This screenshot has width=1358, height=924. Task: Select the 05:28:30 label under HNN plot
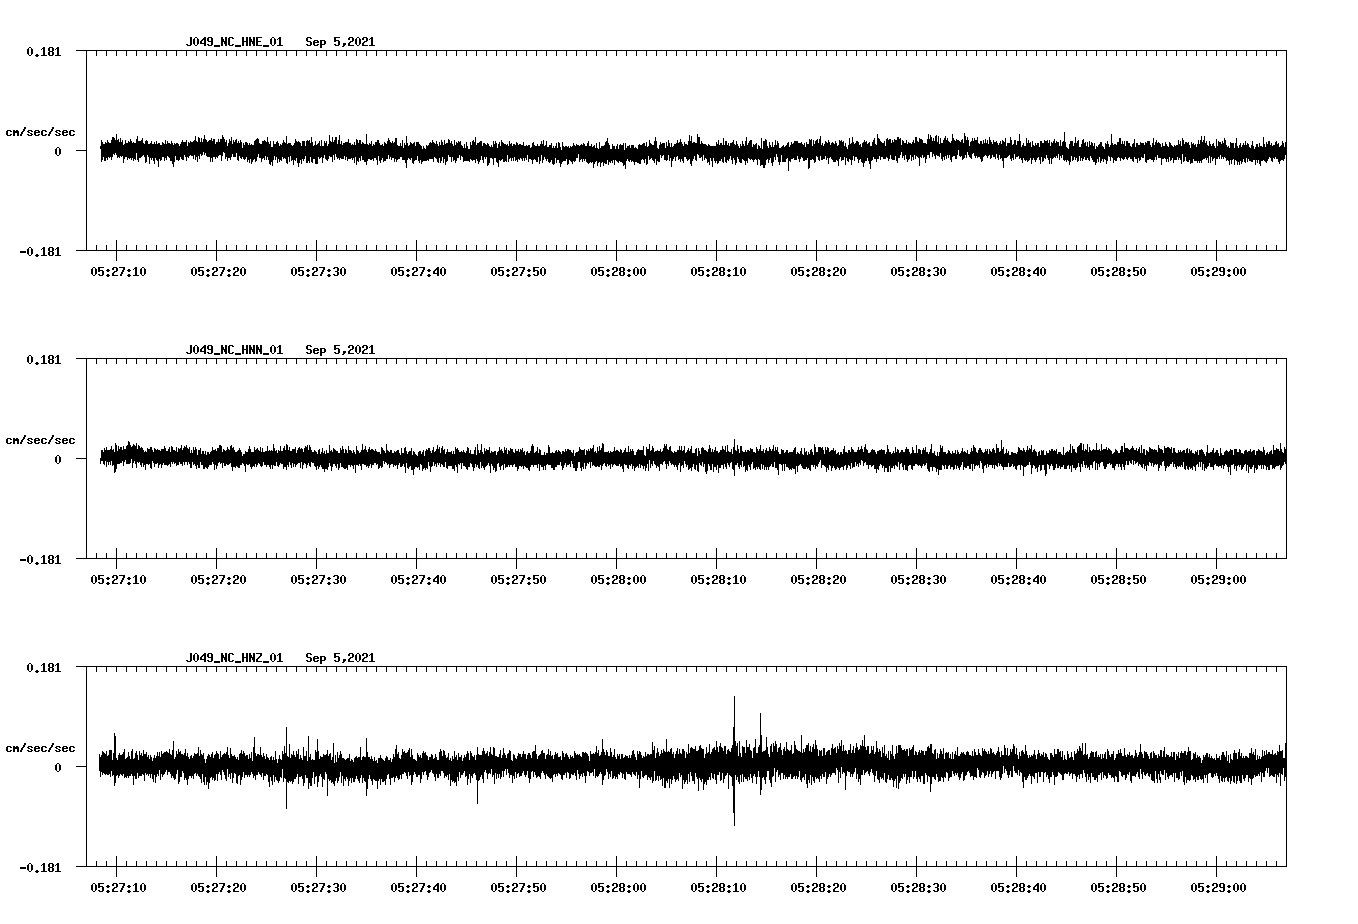918,579
